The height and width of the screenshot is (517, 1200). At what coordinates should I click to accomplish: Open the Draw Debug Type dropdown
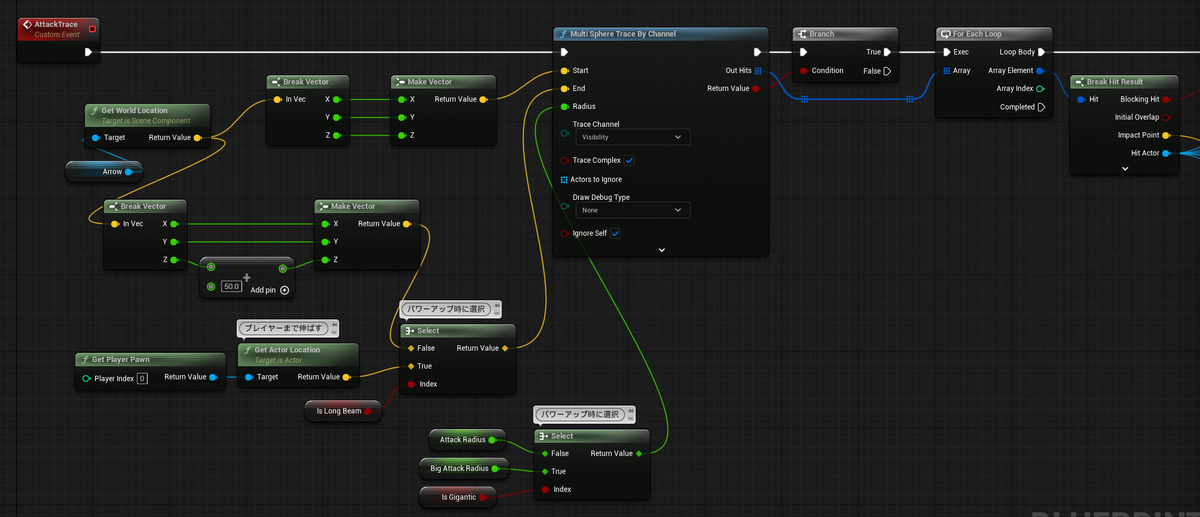click(631, 210)
